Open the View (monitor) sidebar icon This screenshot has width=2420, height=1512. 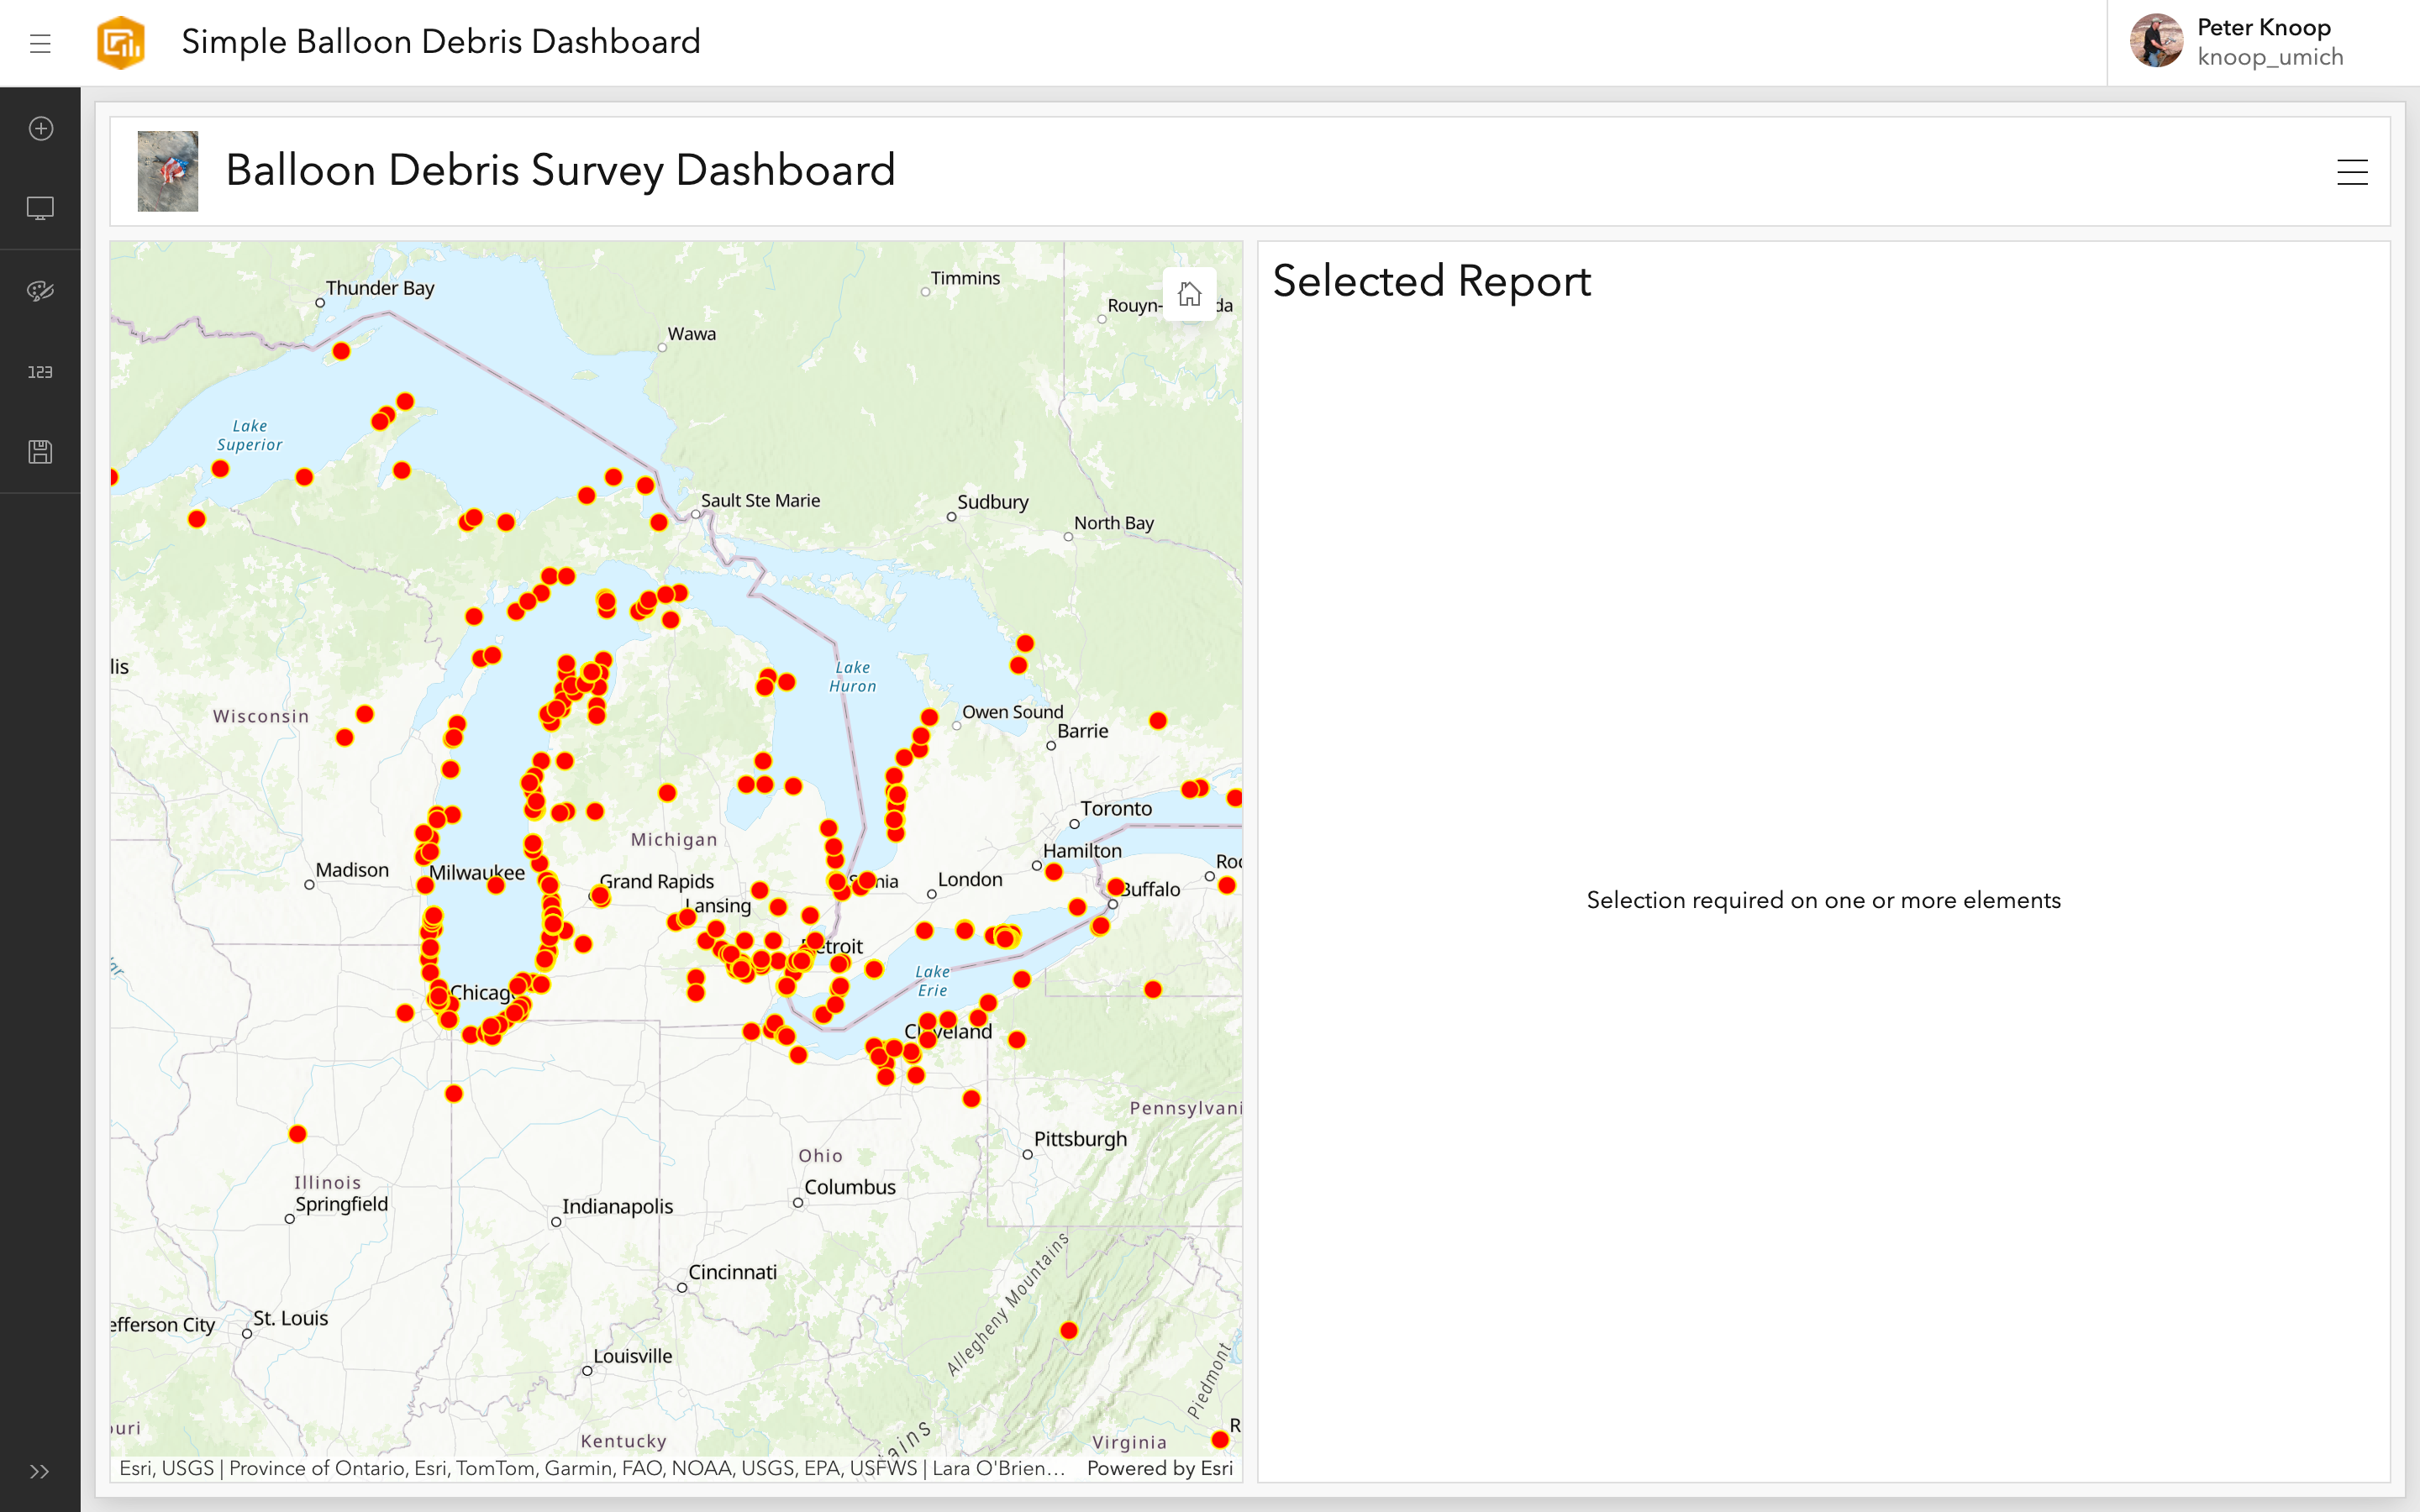point(40,208)
